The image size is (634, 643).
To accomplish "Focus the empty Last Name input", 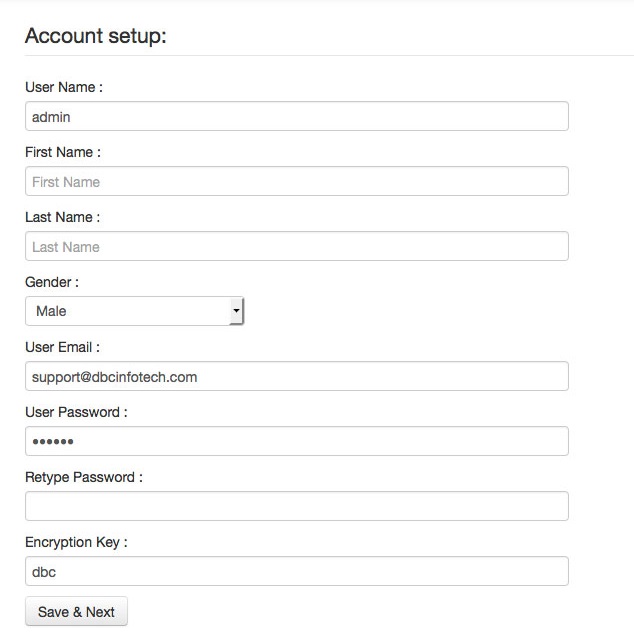I will [x=297, y=246].
